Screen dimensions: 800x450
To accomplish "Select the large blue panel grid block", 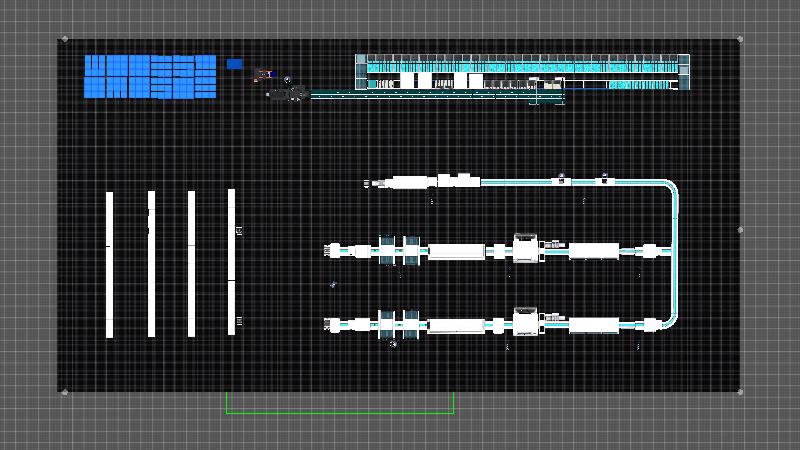I will point(150,77).
